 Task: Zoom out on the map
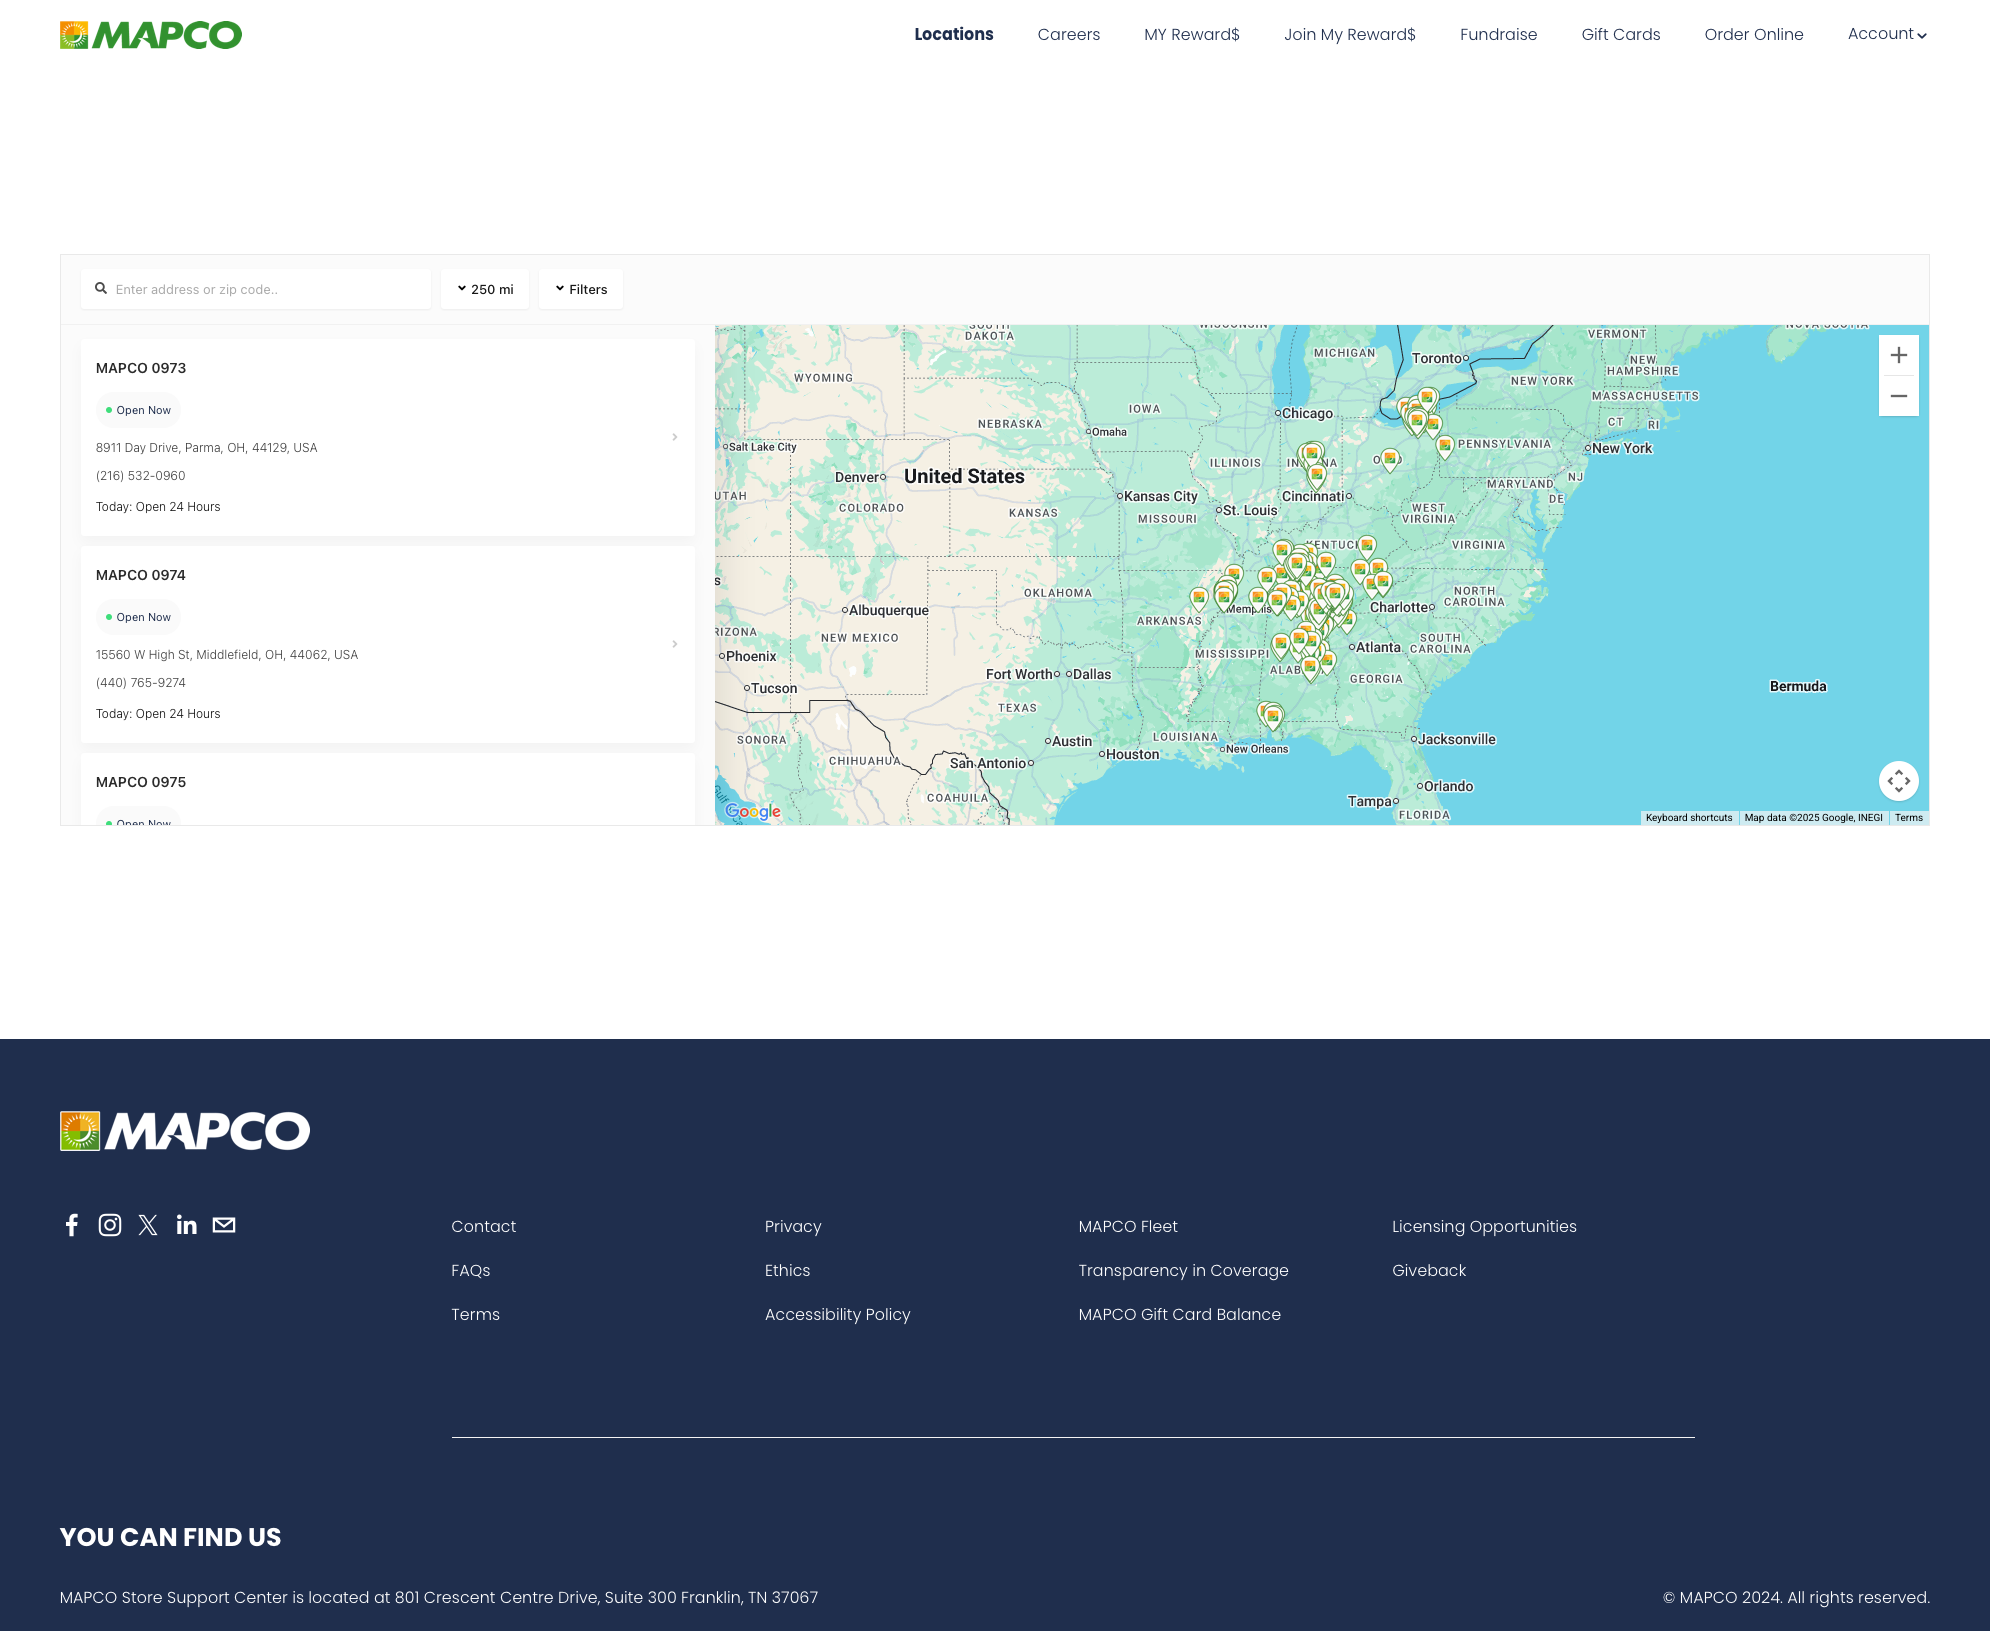coord(1898,396)
